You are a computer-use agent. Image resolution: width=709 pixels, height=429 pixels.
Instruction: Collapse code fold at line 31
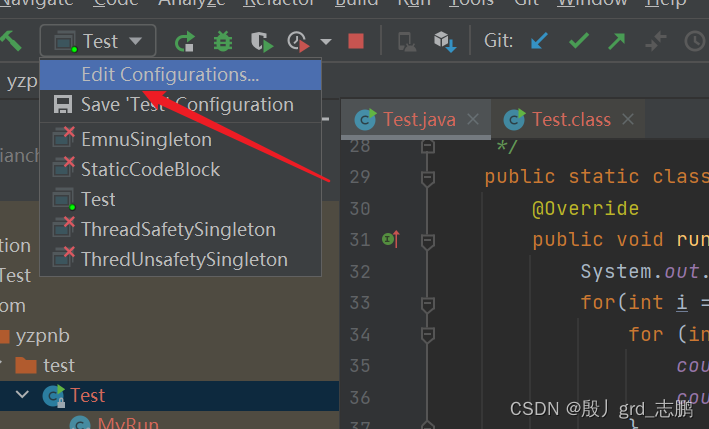427,240
